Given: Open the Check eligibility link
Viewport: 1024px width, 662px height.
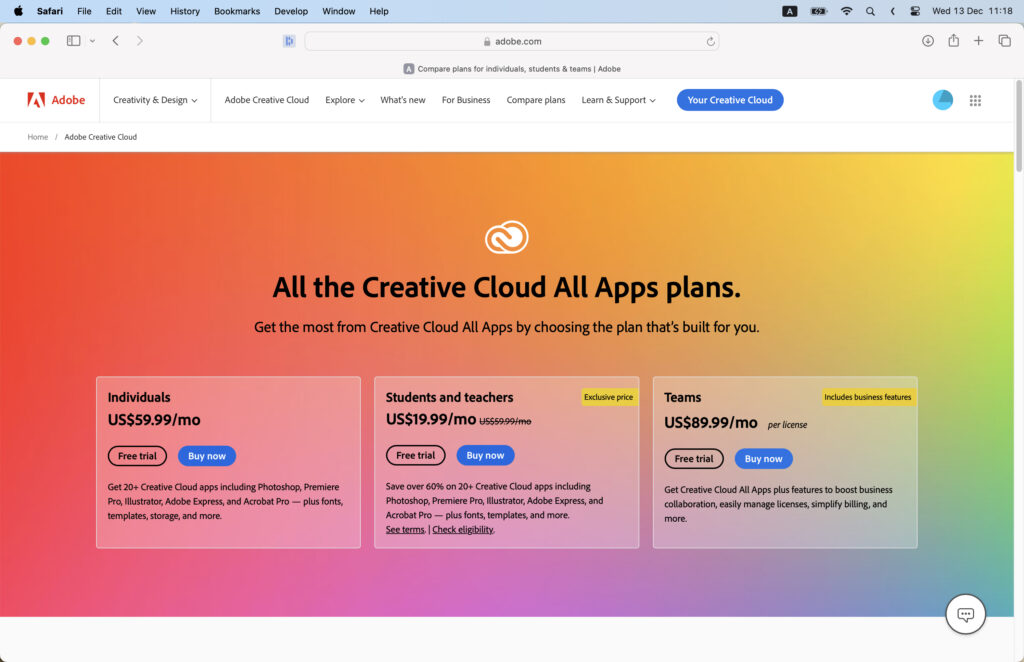Looking at the screenshot, I should (464, 529).
